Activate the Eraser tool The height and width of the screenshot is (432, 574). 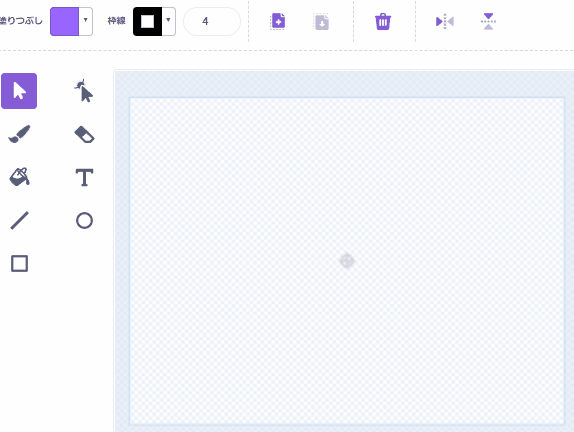click(84, 134)
